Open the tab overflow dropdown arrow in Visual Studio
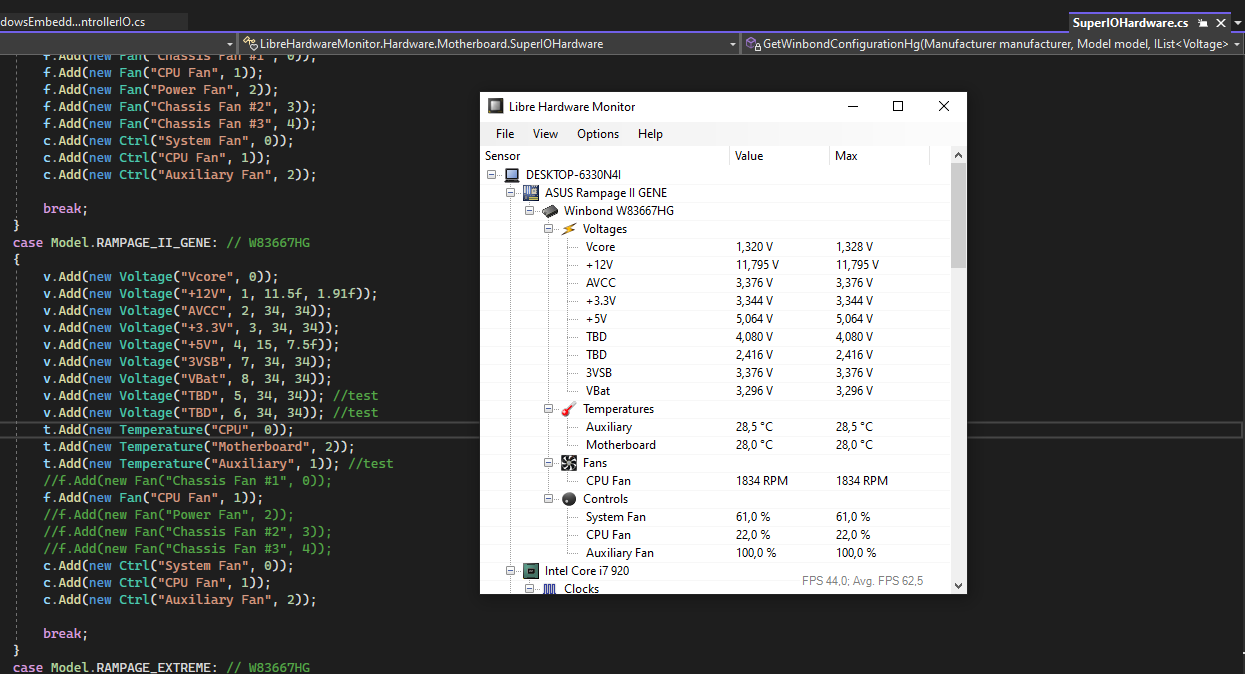The image size is (1245, 674). click(1238, 22)
